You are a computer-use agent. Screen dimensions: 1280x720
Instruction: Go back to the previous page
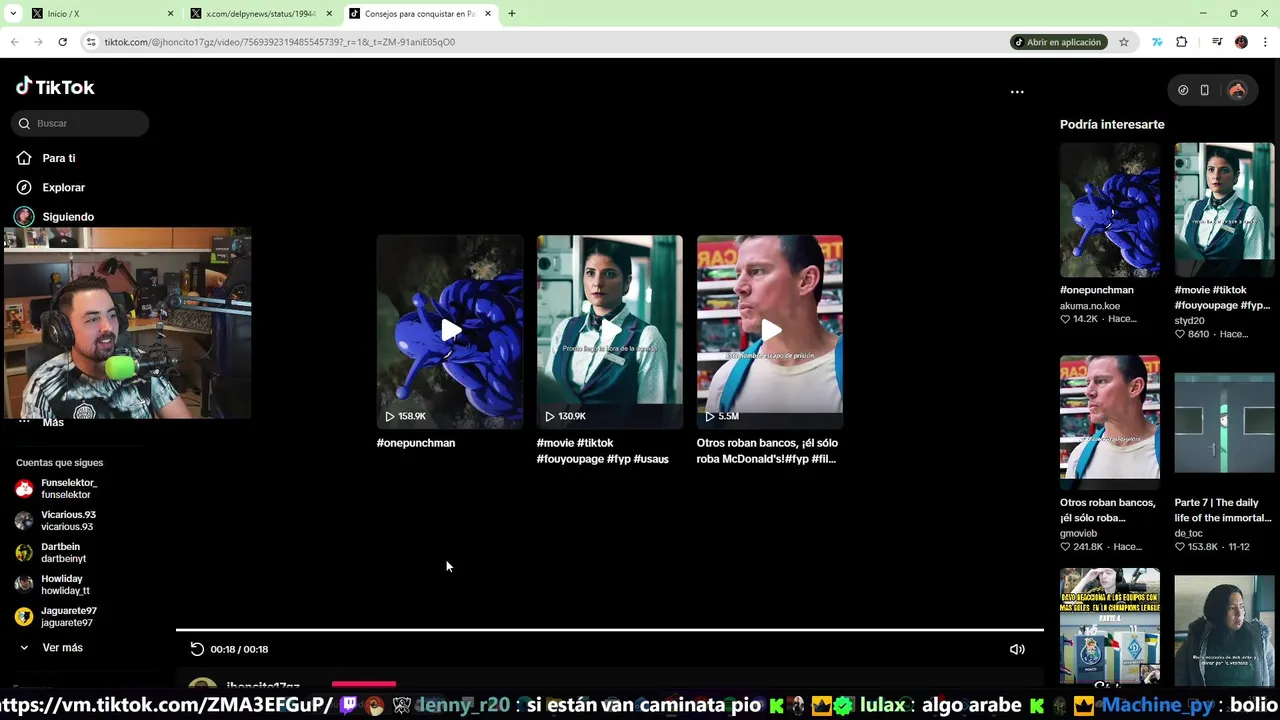15,42
